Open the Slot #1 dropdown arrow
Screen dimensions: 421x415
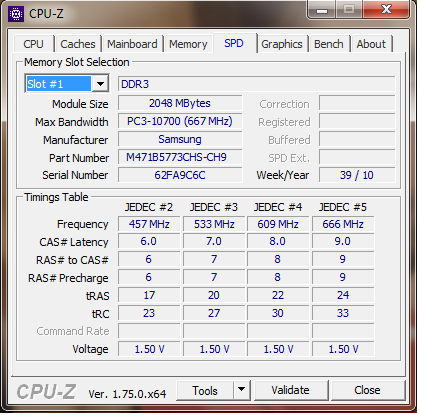point(100,84)
